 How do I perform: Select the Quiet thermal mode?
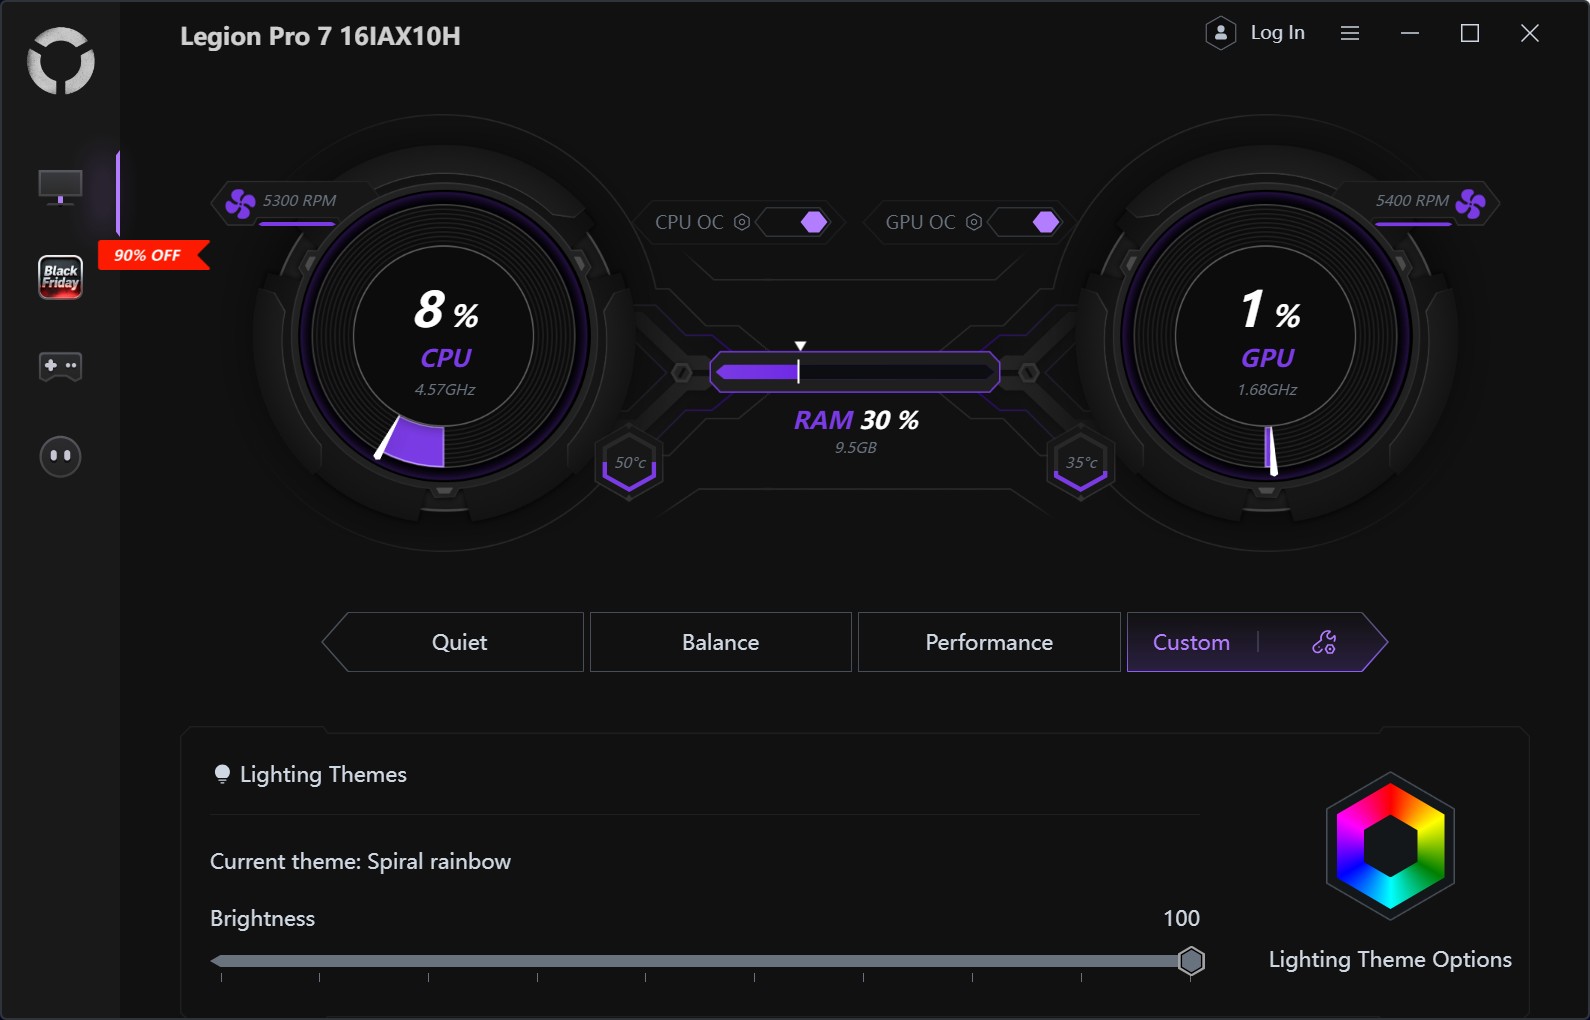click(x=459, y=642)
